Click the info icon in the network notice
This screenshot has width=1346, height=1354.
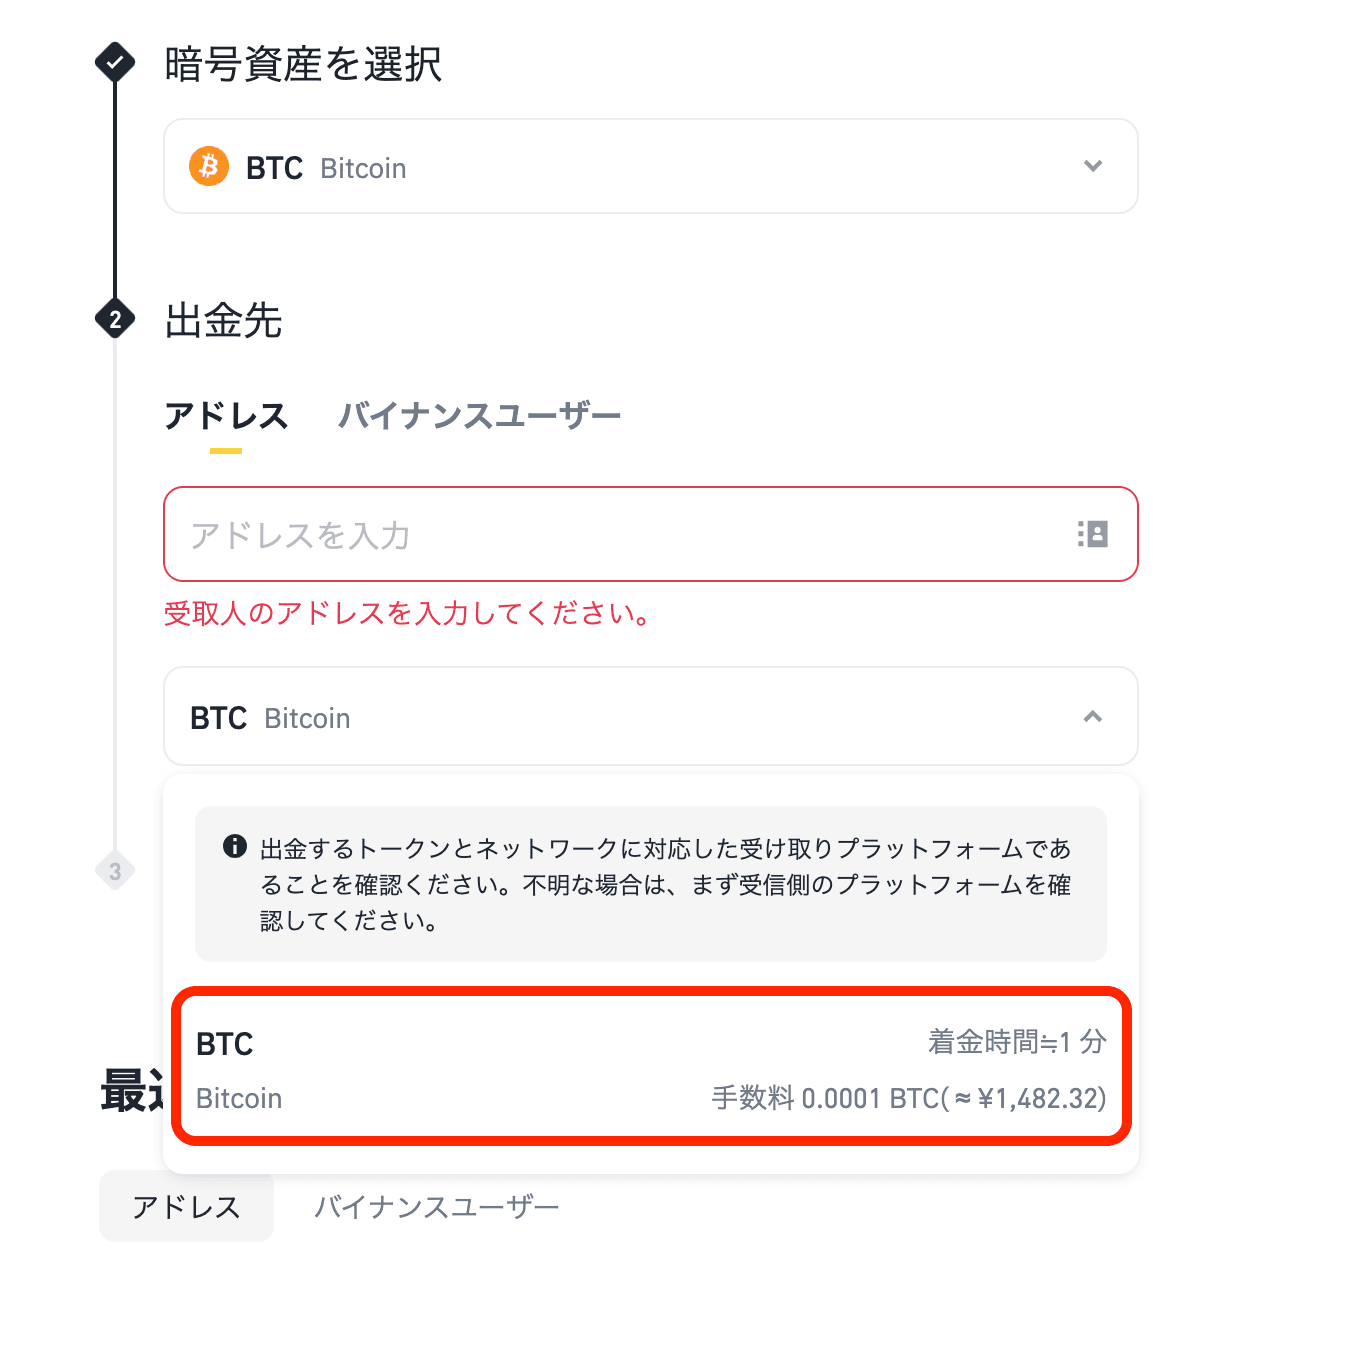click(233, 847)
